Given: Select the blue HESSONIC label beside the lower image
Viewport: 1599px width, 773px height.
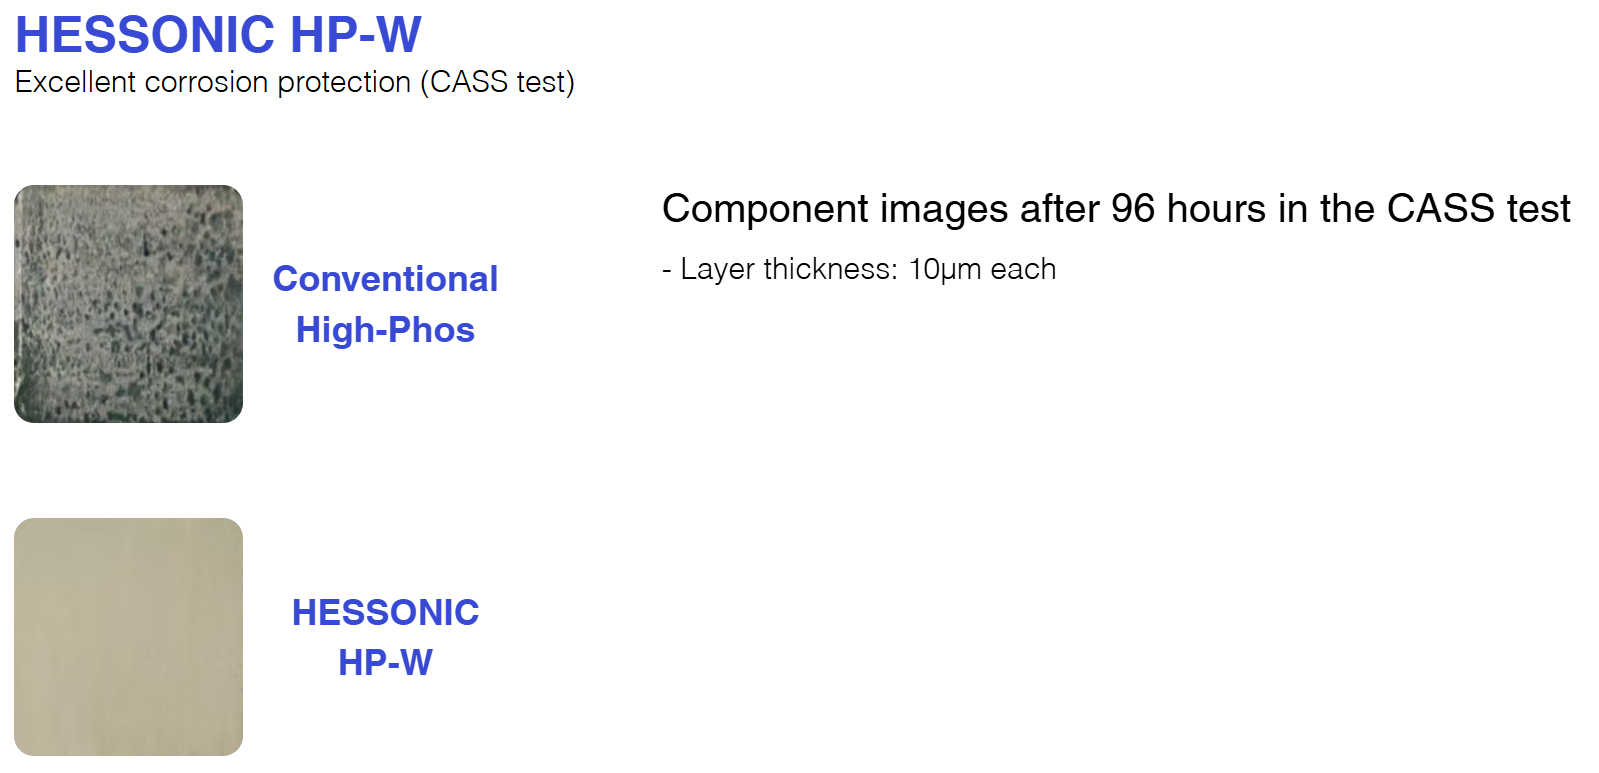Looking at the screenshot, I should (x=385, y=612).
